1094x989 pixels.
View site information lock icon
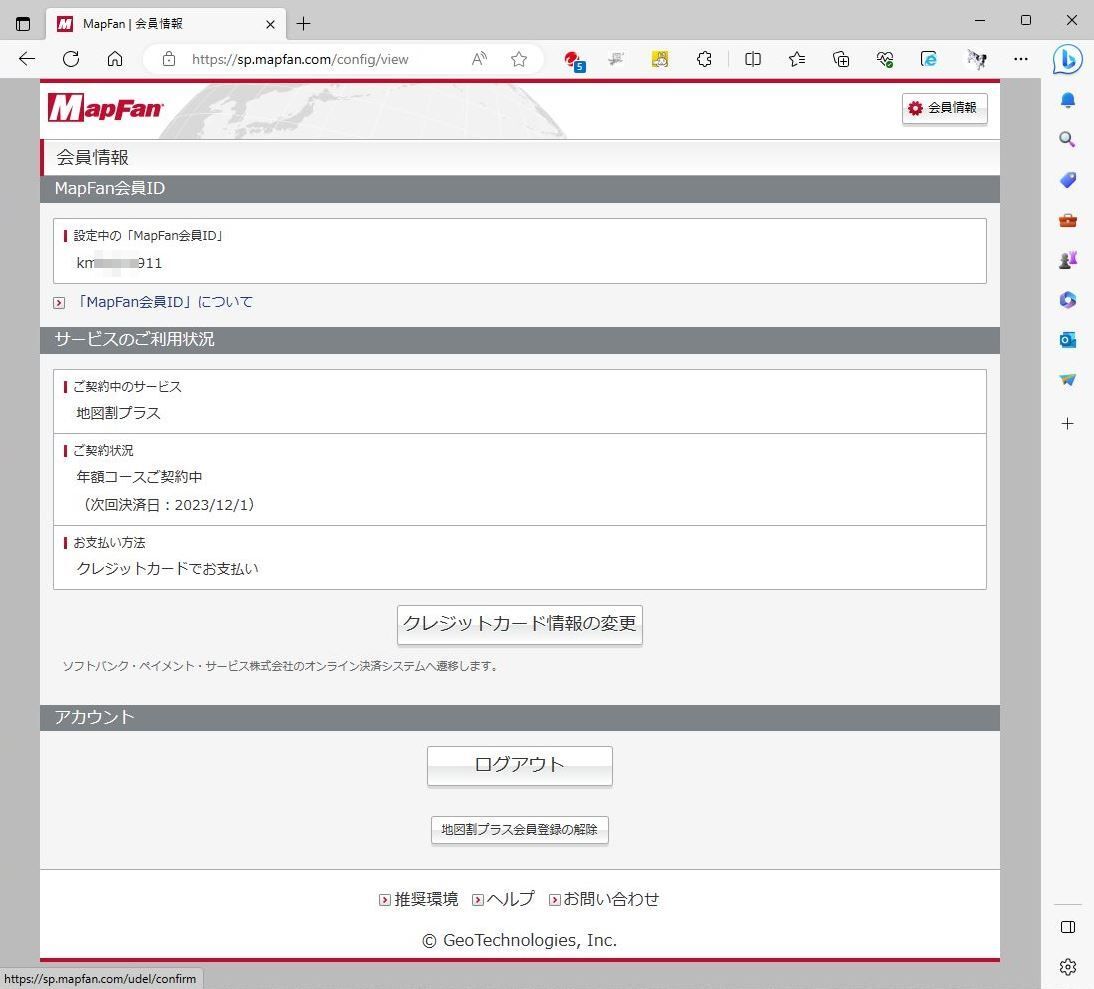(169, 59)
